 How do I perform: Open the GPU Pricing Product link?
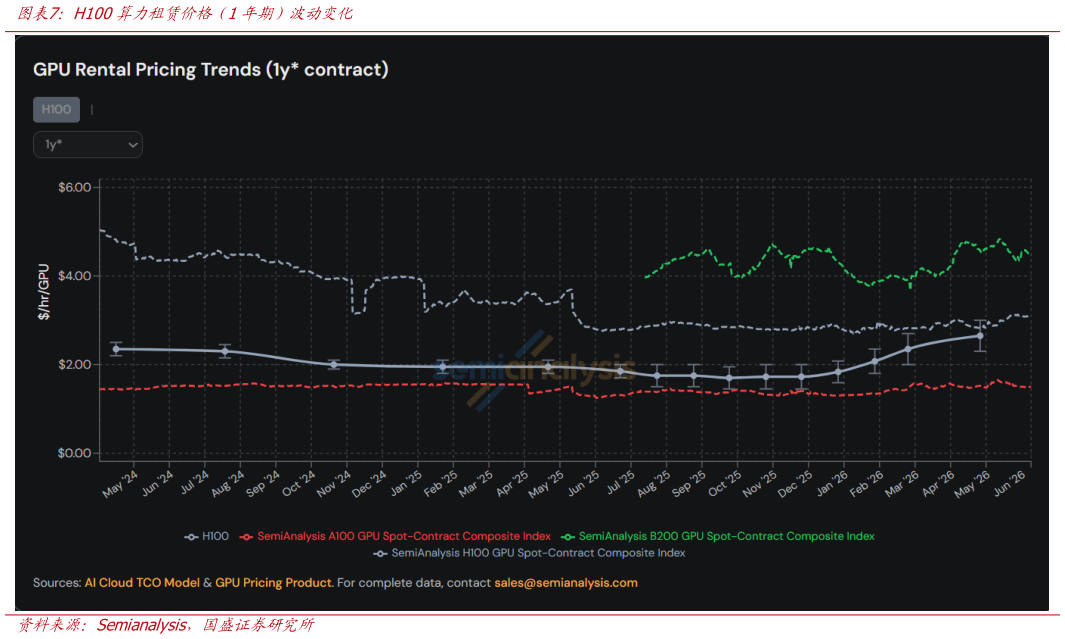(274, 583)
